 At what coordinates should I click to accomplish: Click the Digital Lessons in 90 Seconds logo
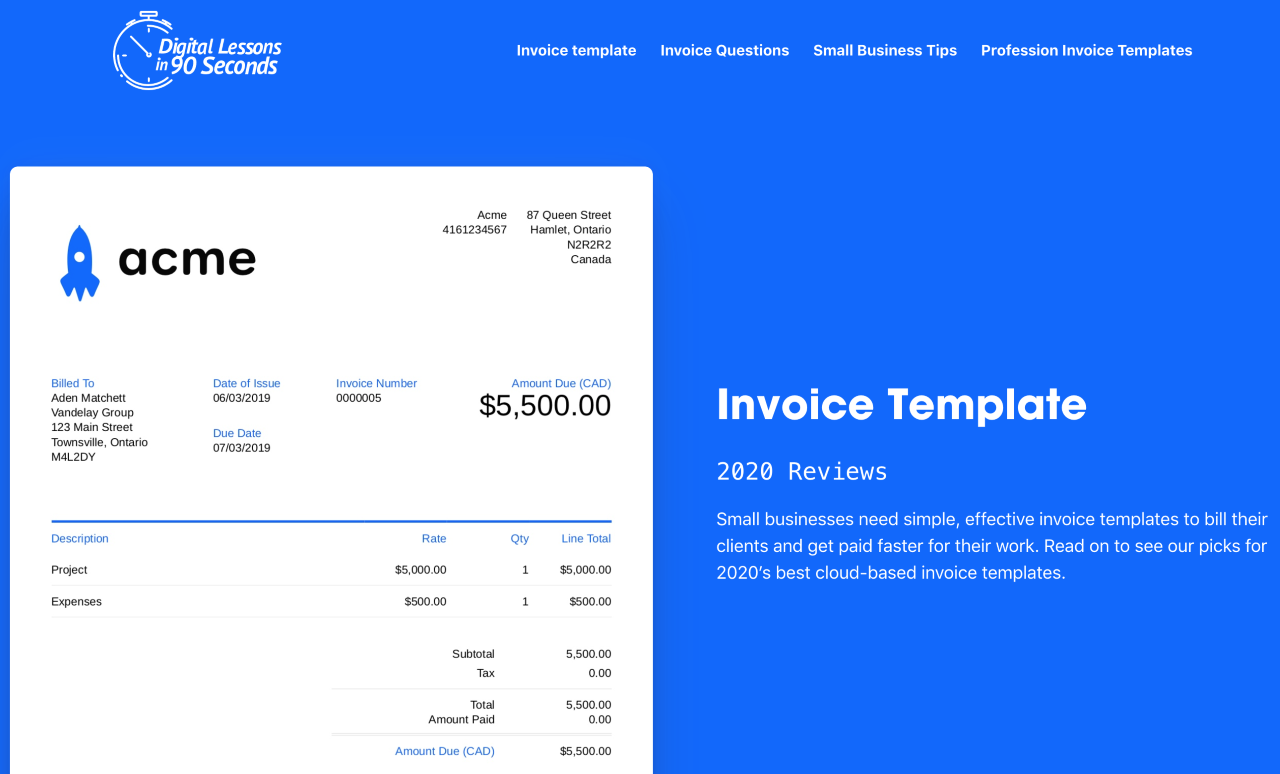coord(197,51)
